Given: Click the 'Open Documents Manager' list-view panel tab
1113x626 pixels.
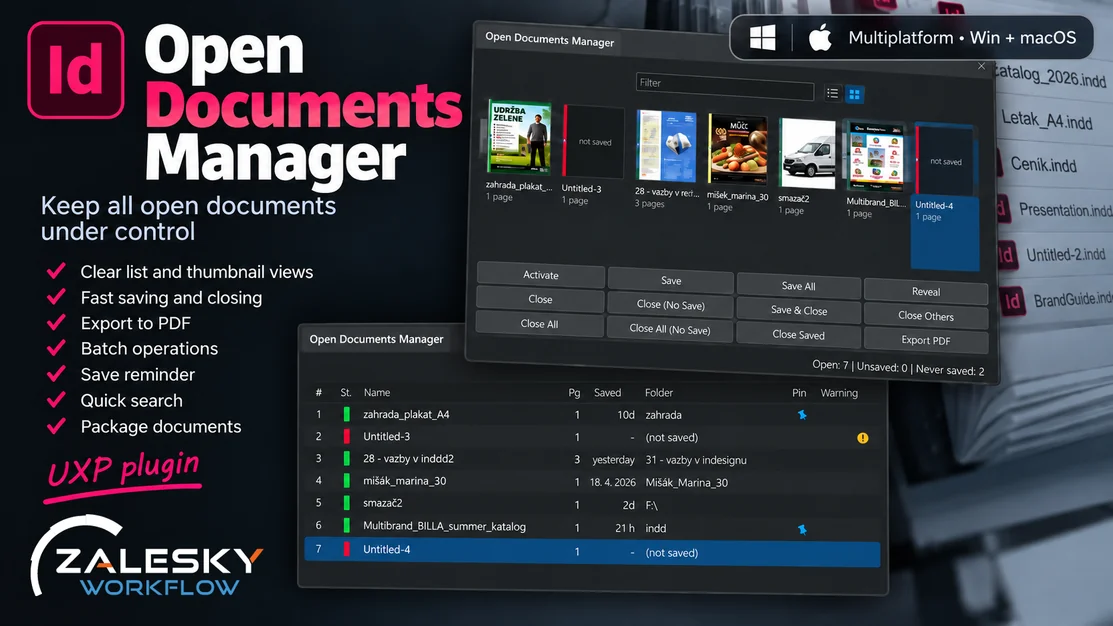Looking at the screenshot, I should click(376, 339).
